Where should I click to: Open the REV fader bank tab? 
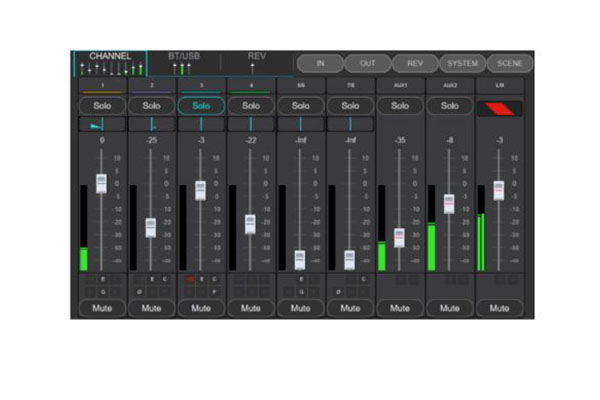256,64
